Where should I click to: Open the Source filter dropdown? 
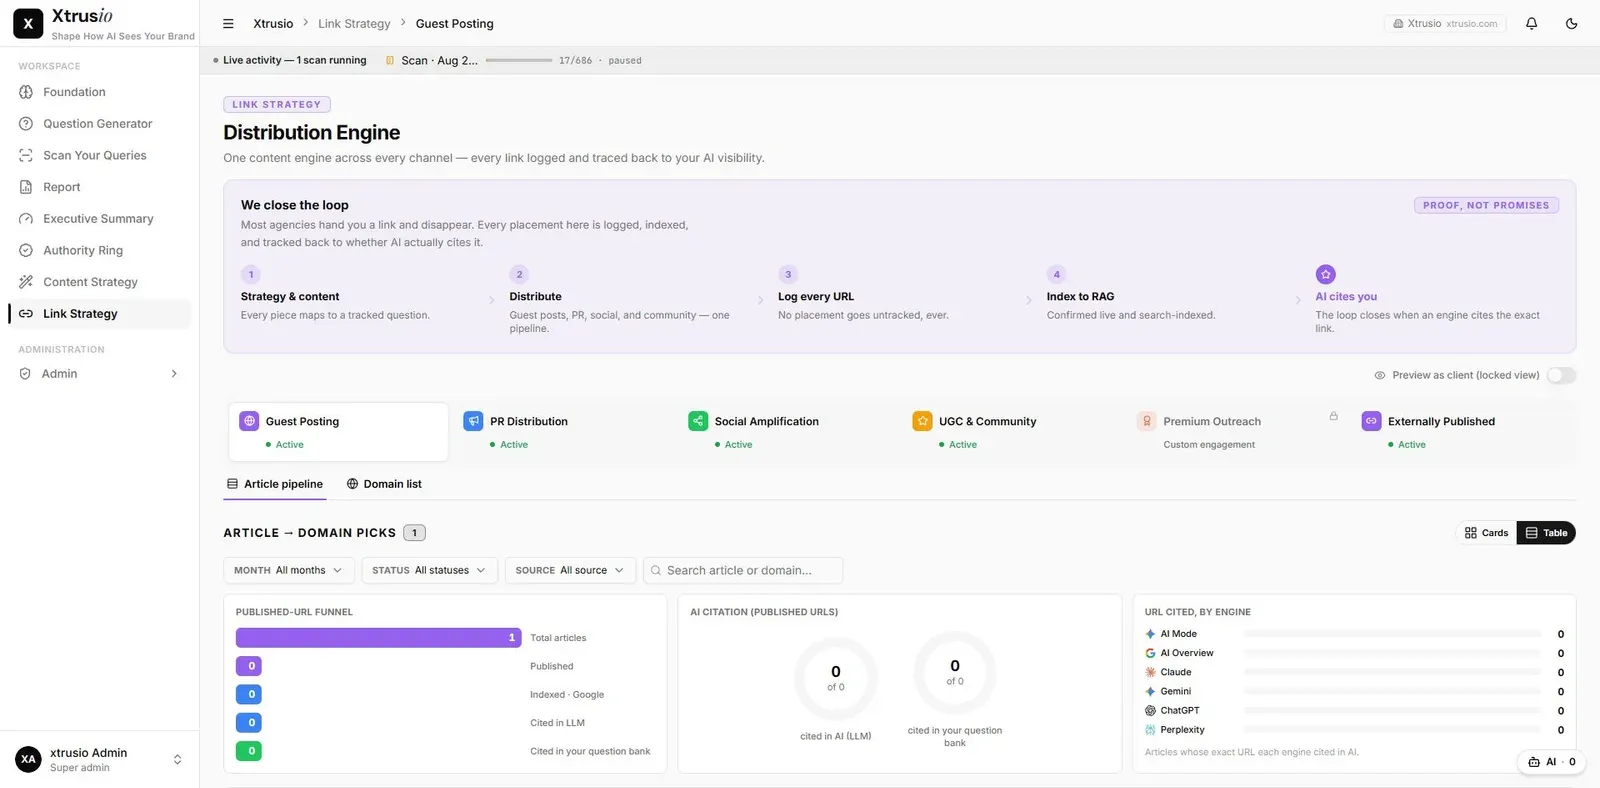click(x=570, y=570)
